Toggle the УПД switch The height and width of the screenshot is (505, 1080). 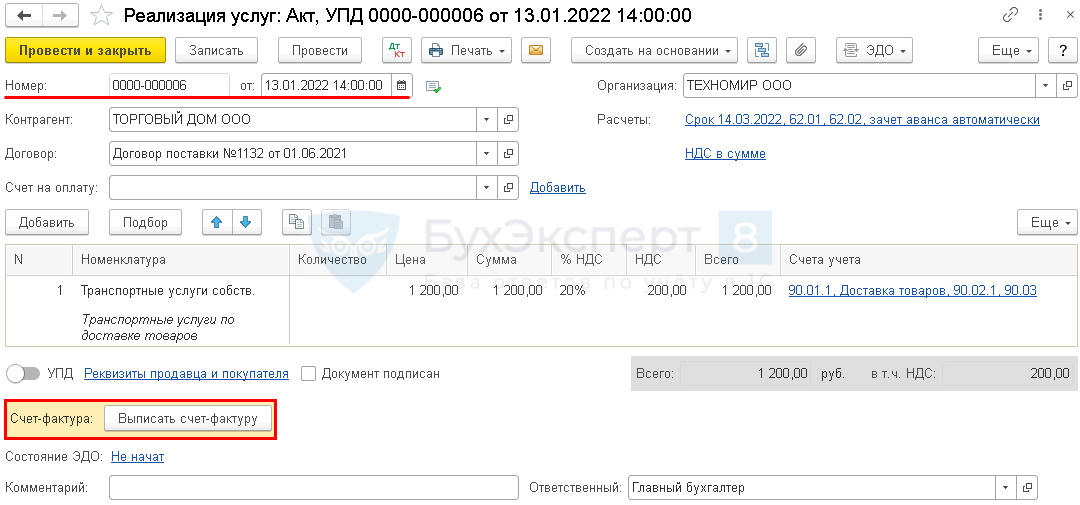click(x=23, y=373)
